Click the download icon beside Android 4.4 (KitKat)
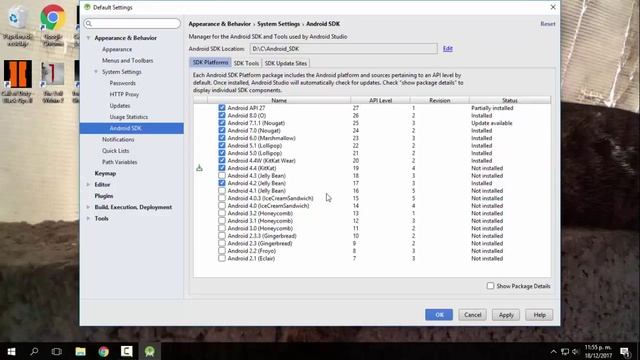 click(x=199, y=168)
